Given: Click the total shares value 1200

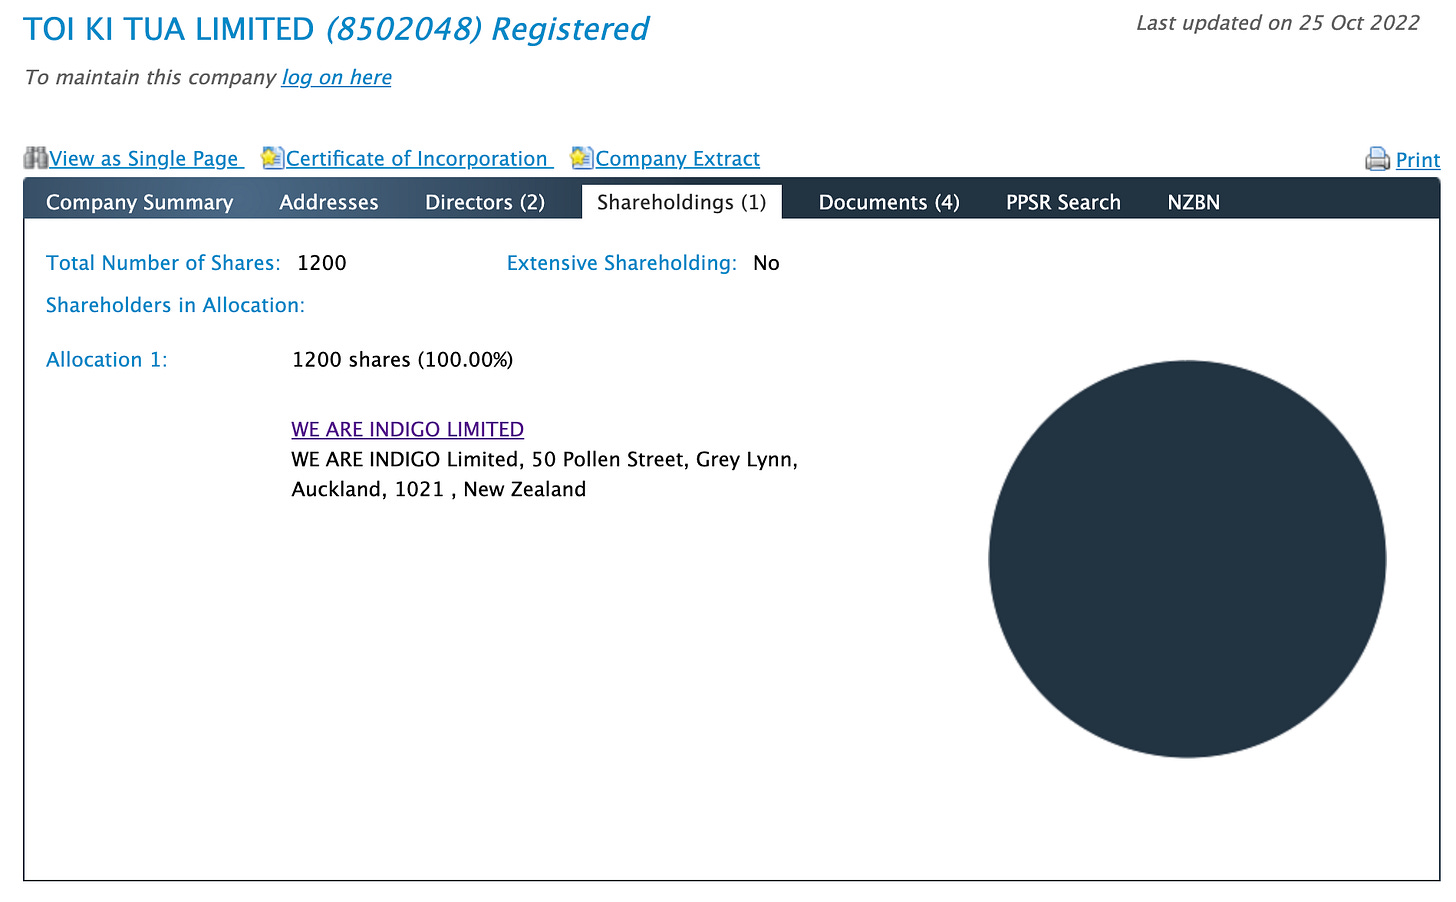Looking at the screenshot, I should coord(322,263).
